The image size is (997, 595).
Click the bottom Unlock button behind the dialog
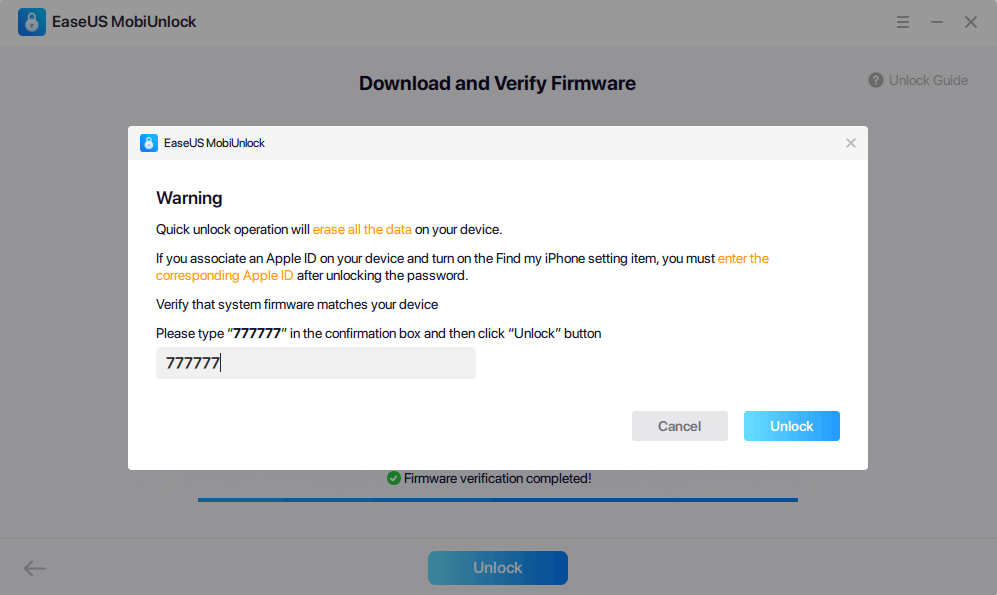pyautogui.click(x=497, y=568)
